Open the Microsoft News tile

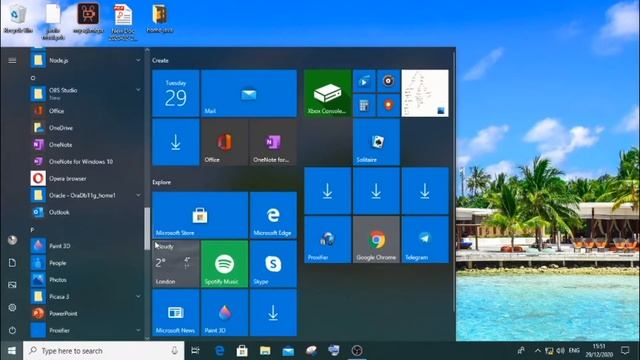click(x=176, y=313)
